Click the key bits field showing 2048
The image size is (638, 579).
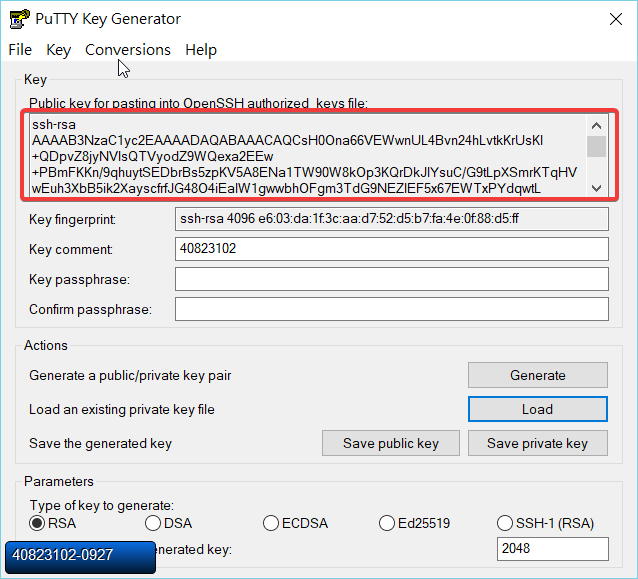(553, 548)
